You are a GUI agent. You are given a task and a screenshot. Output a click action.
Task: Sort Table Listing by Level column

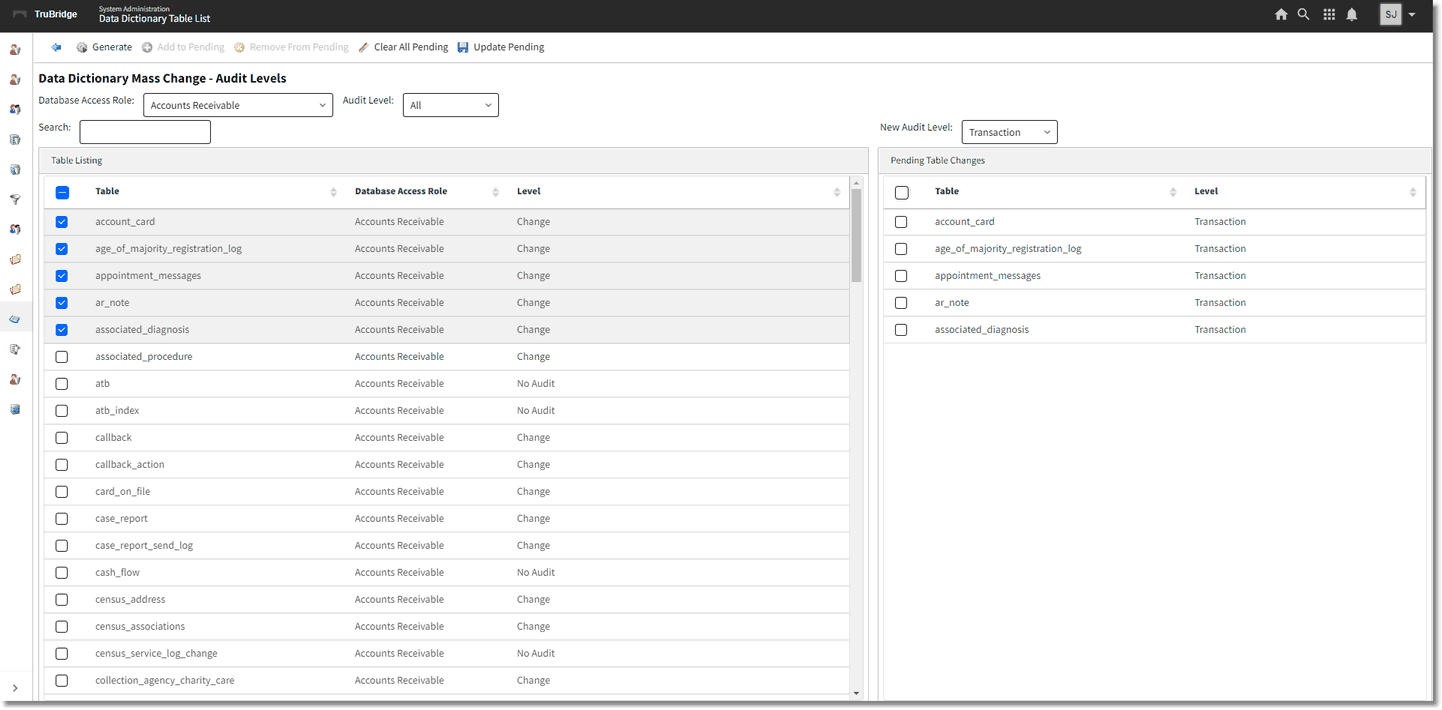837,192
